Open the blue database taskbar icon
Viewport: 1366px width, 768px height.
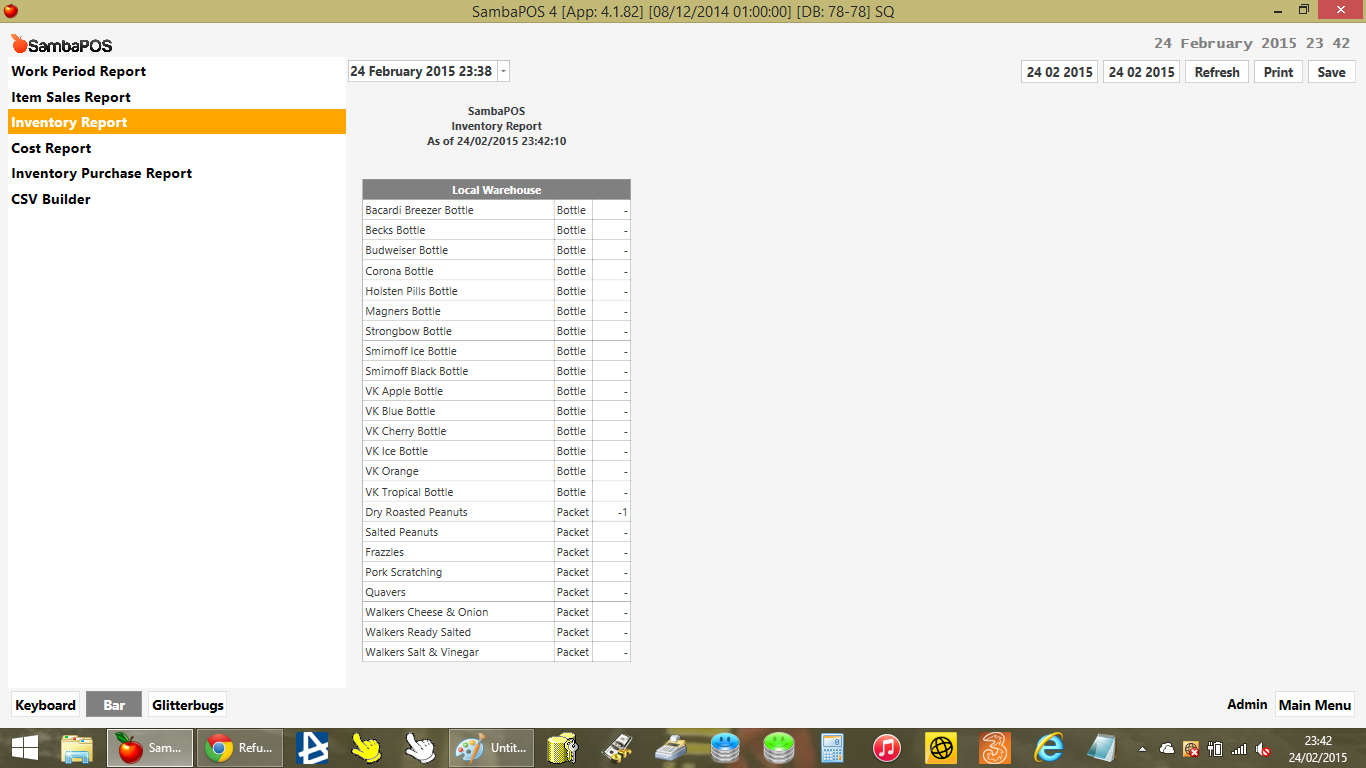725,748
